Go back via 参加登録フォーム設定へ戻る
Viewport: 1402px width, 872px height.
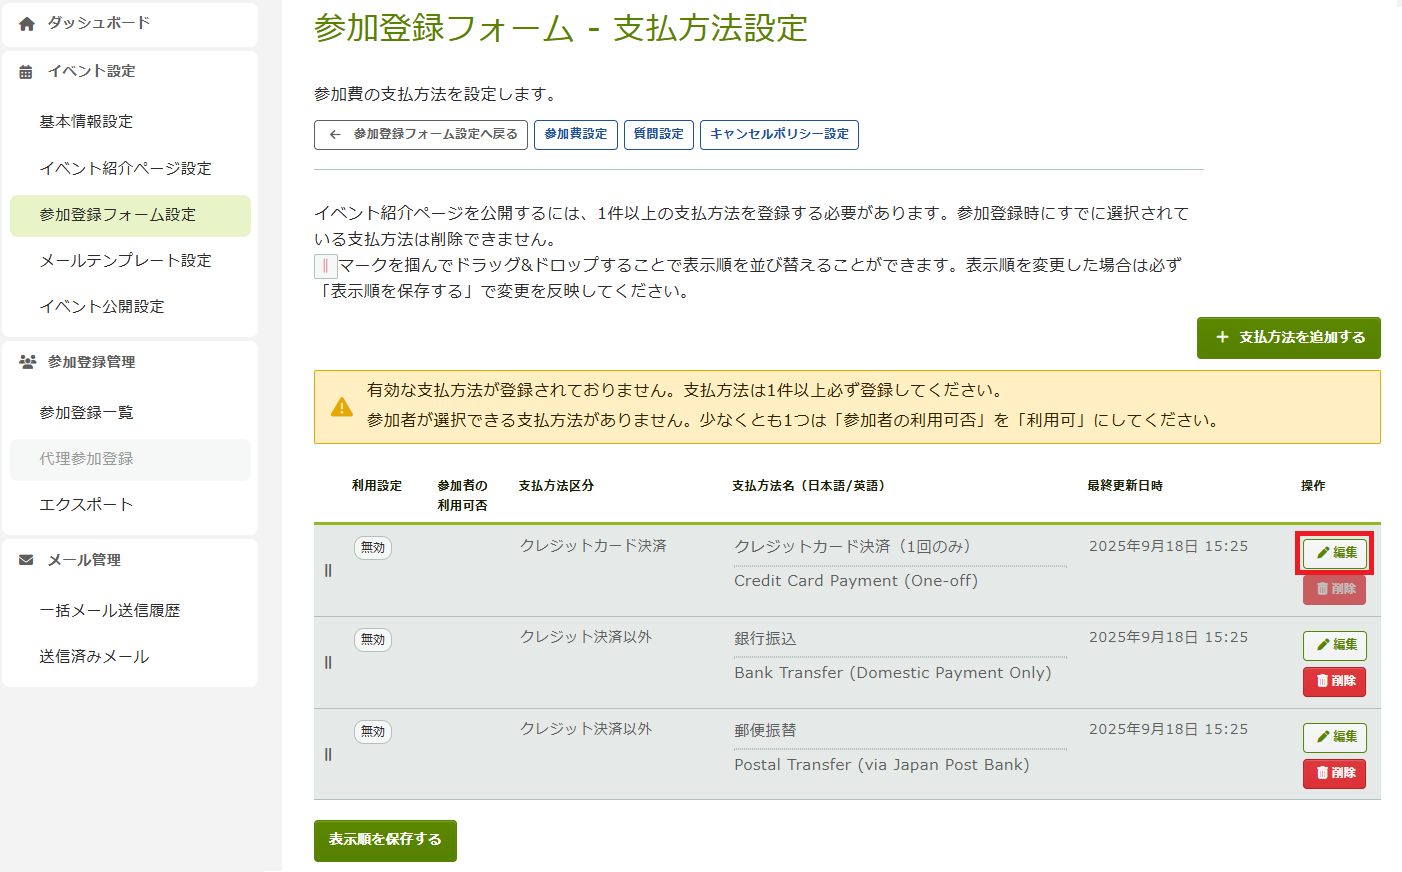coord(421,134)
